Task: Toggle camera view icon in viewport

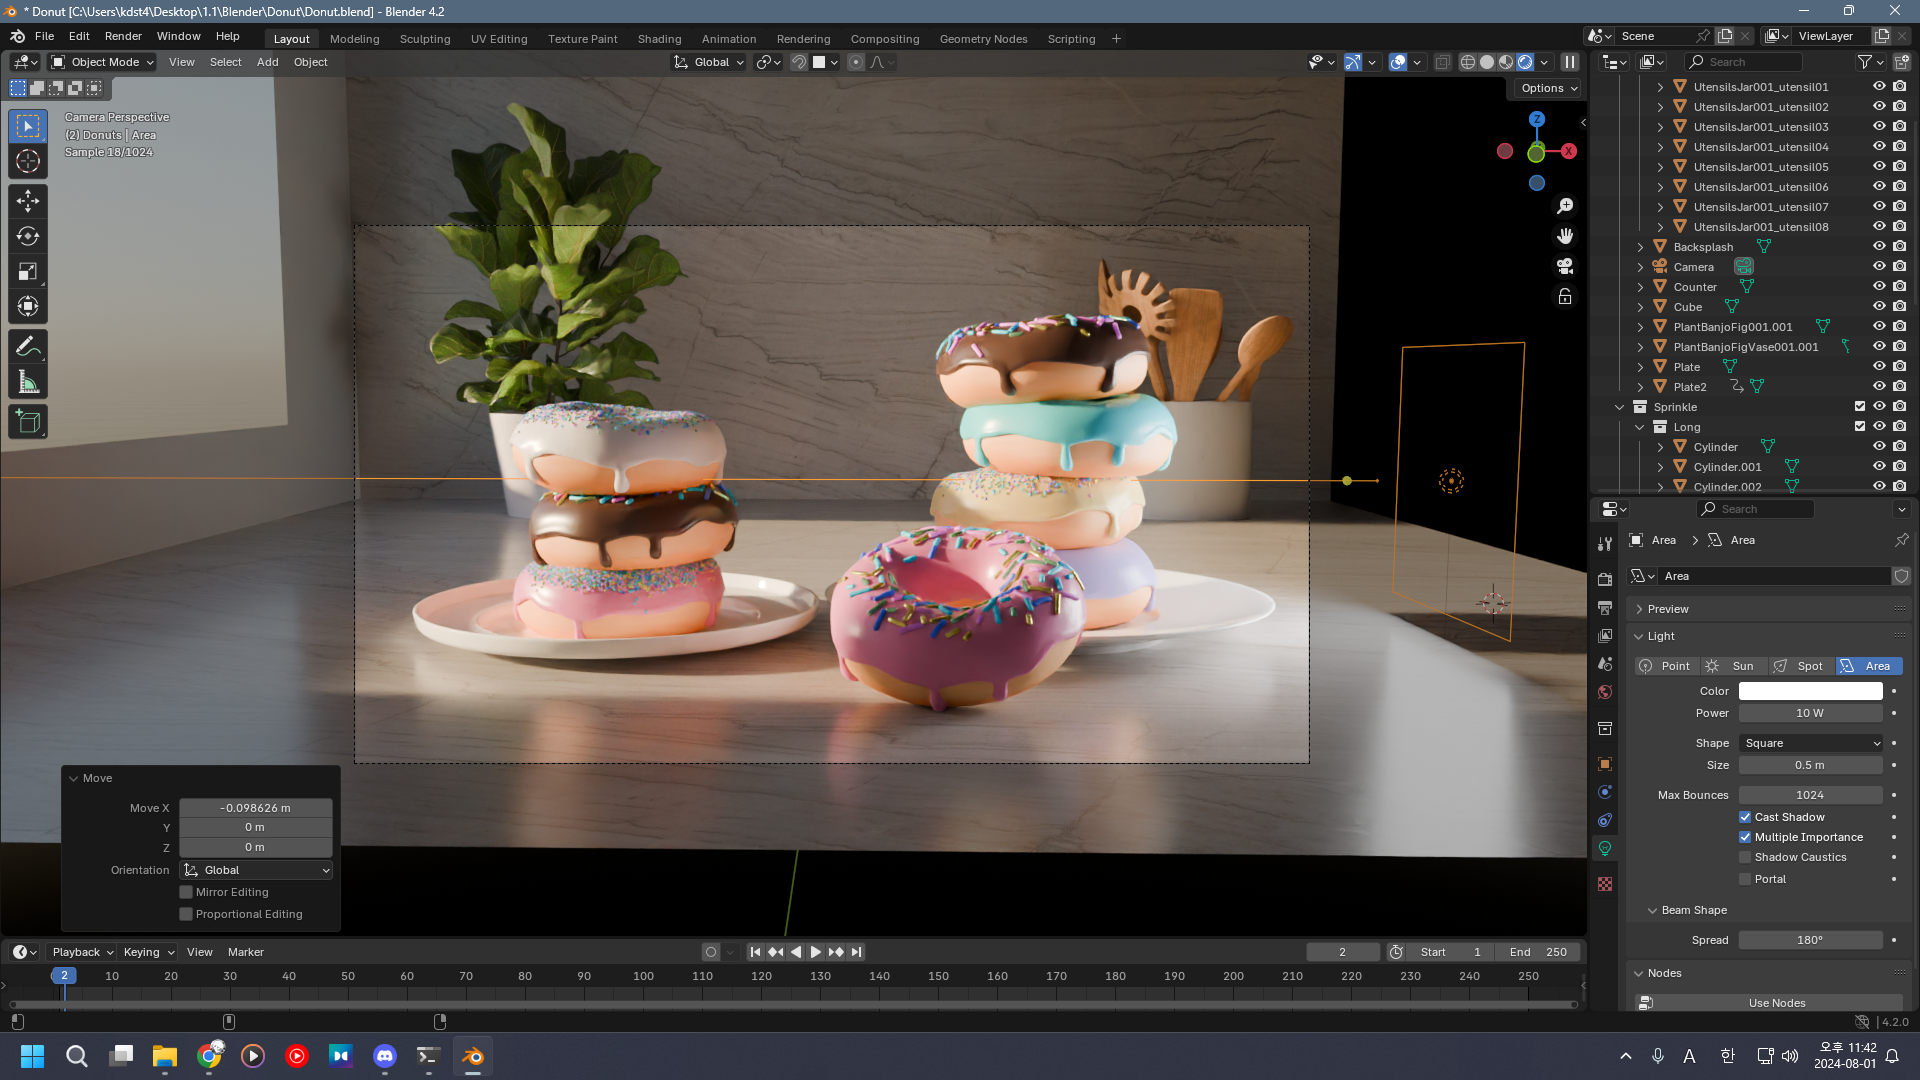Action: (x=1565, y=266)
